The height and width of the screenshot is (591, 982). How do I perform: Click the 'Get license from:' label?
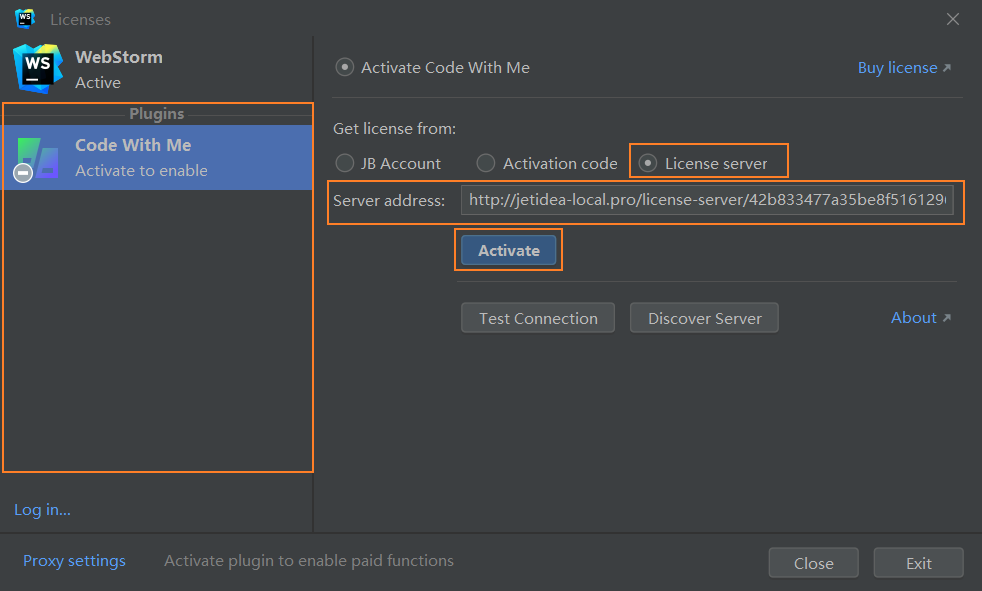(x=395, y=128)
